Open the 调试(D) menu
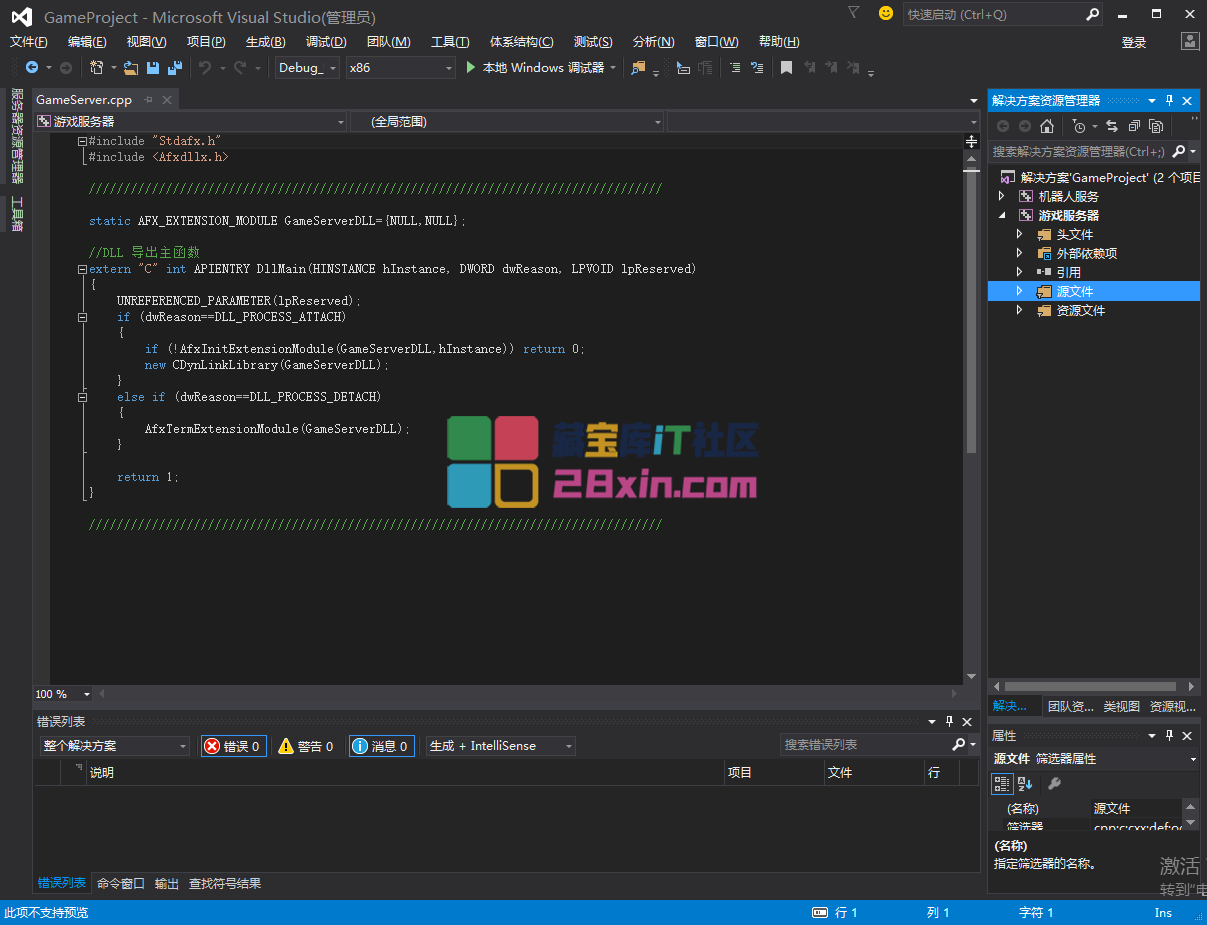The width and height of the screenshot is (1207, 925). (x=326, y=41)
